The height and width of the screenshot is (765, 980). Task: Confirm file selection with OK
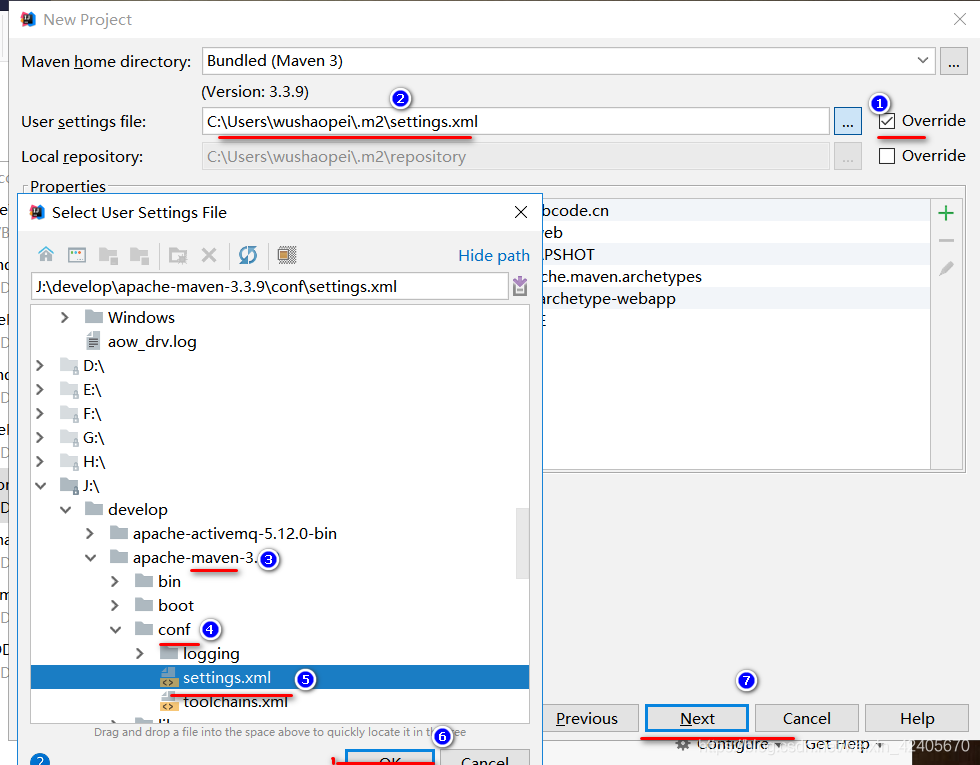coord(390,758)
